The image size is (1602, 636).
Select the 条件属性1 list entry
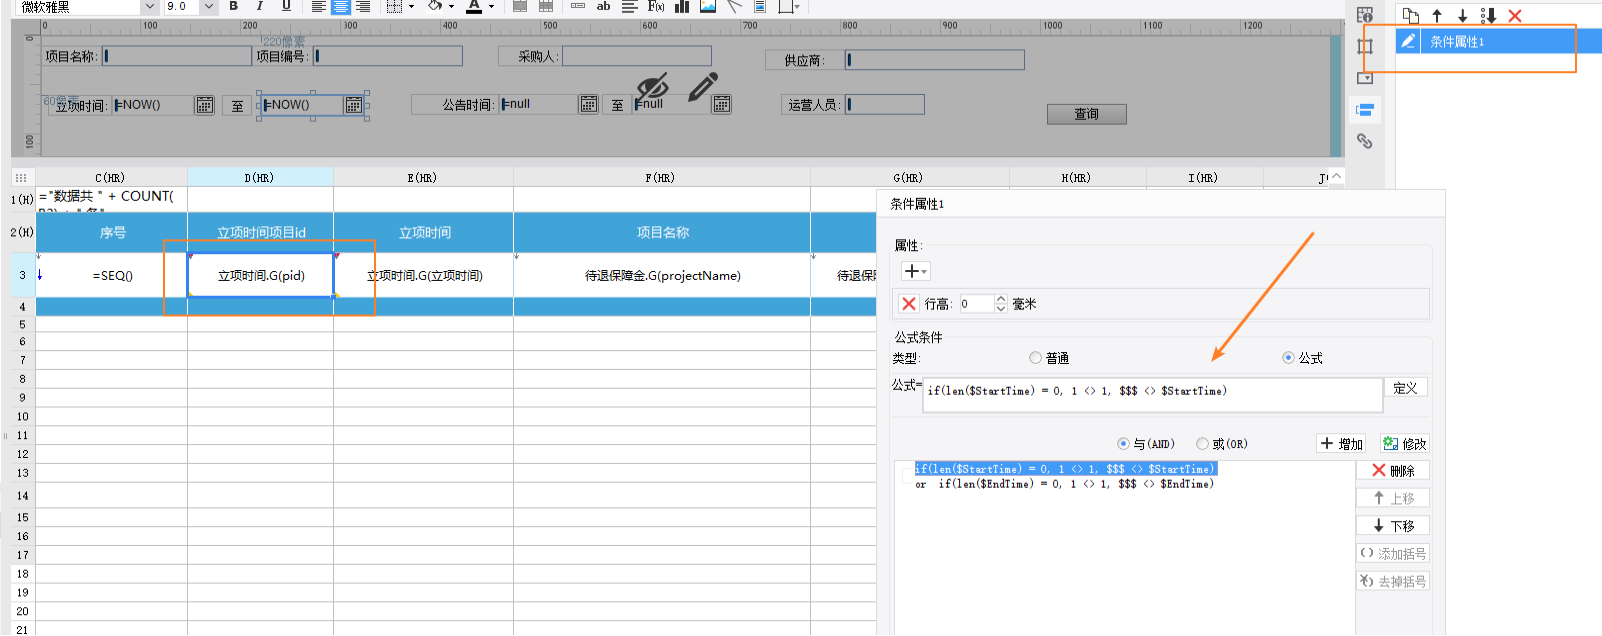[1499, 41]
